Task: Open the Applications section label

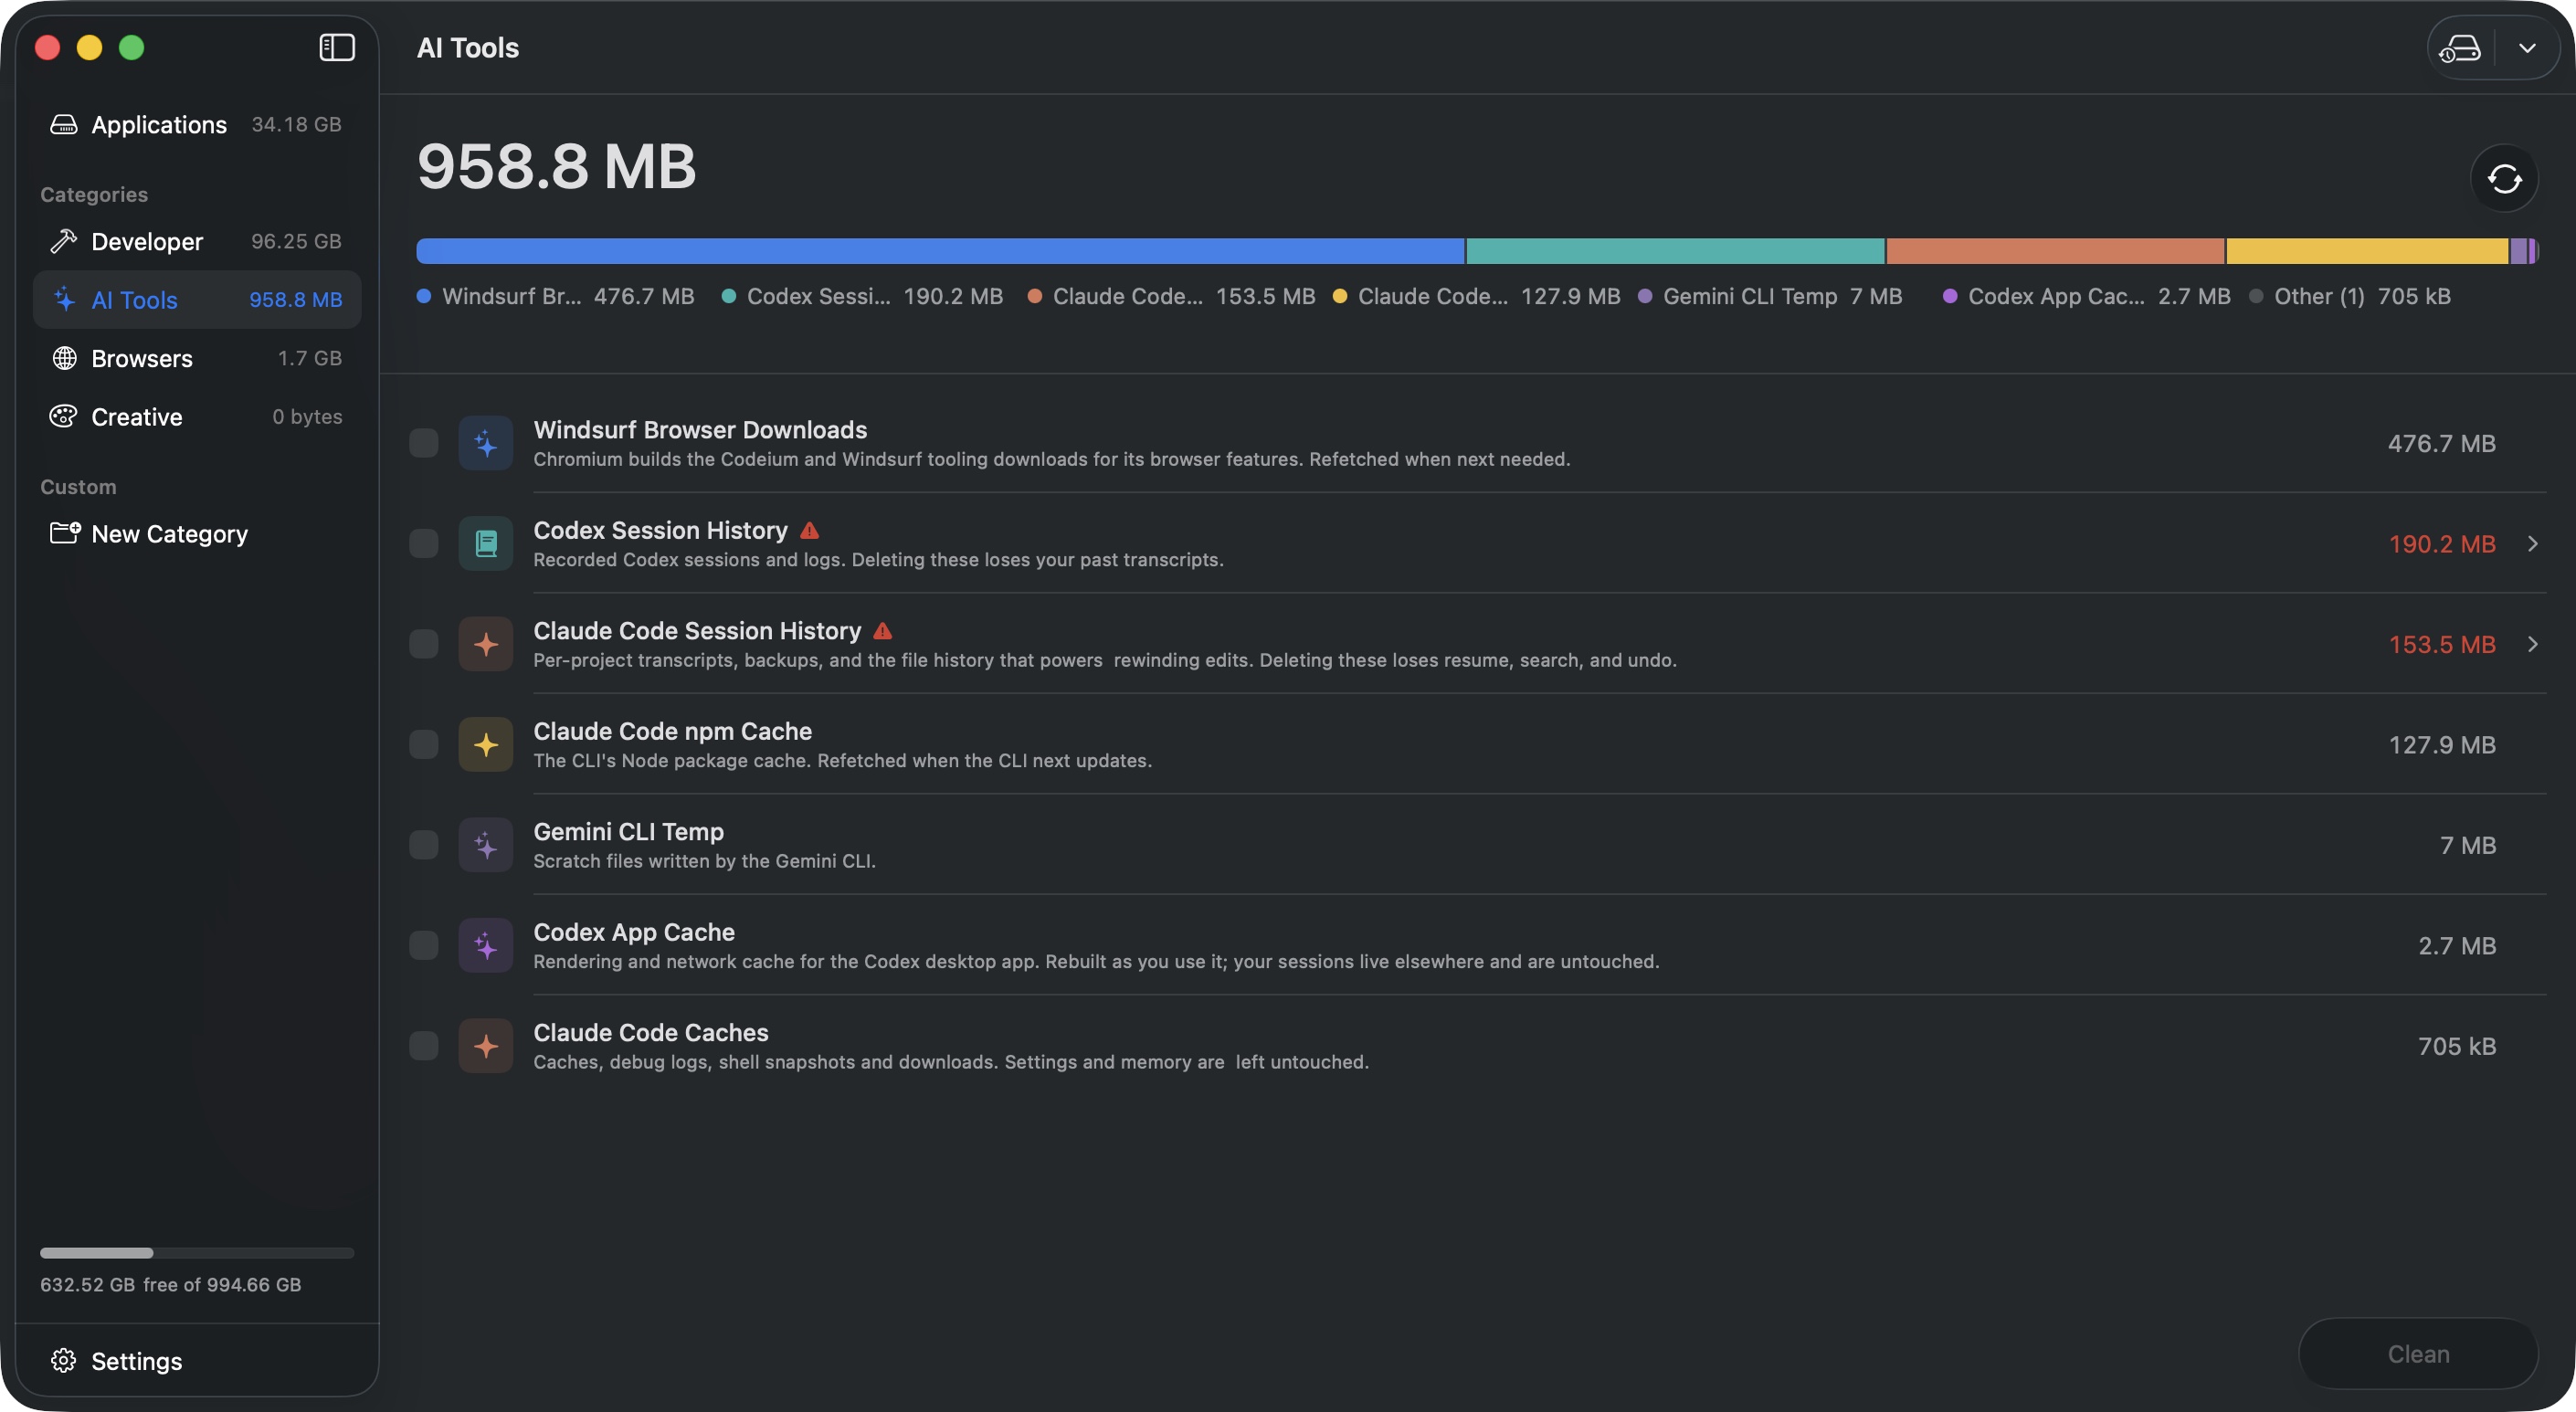Action: click(159, 124)
